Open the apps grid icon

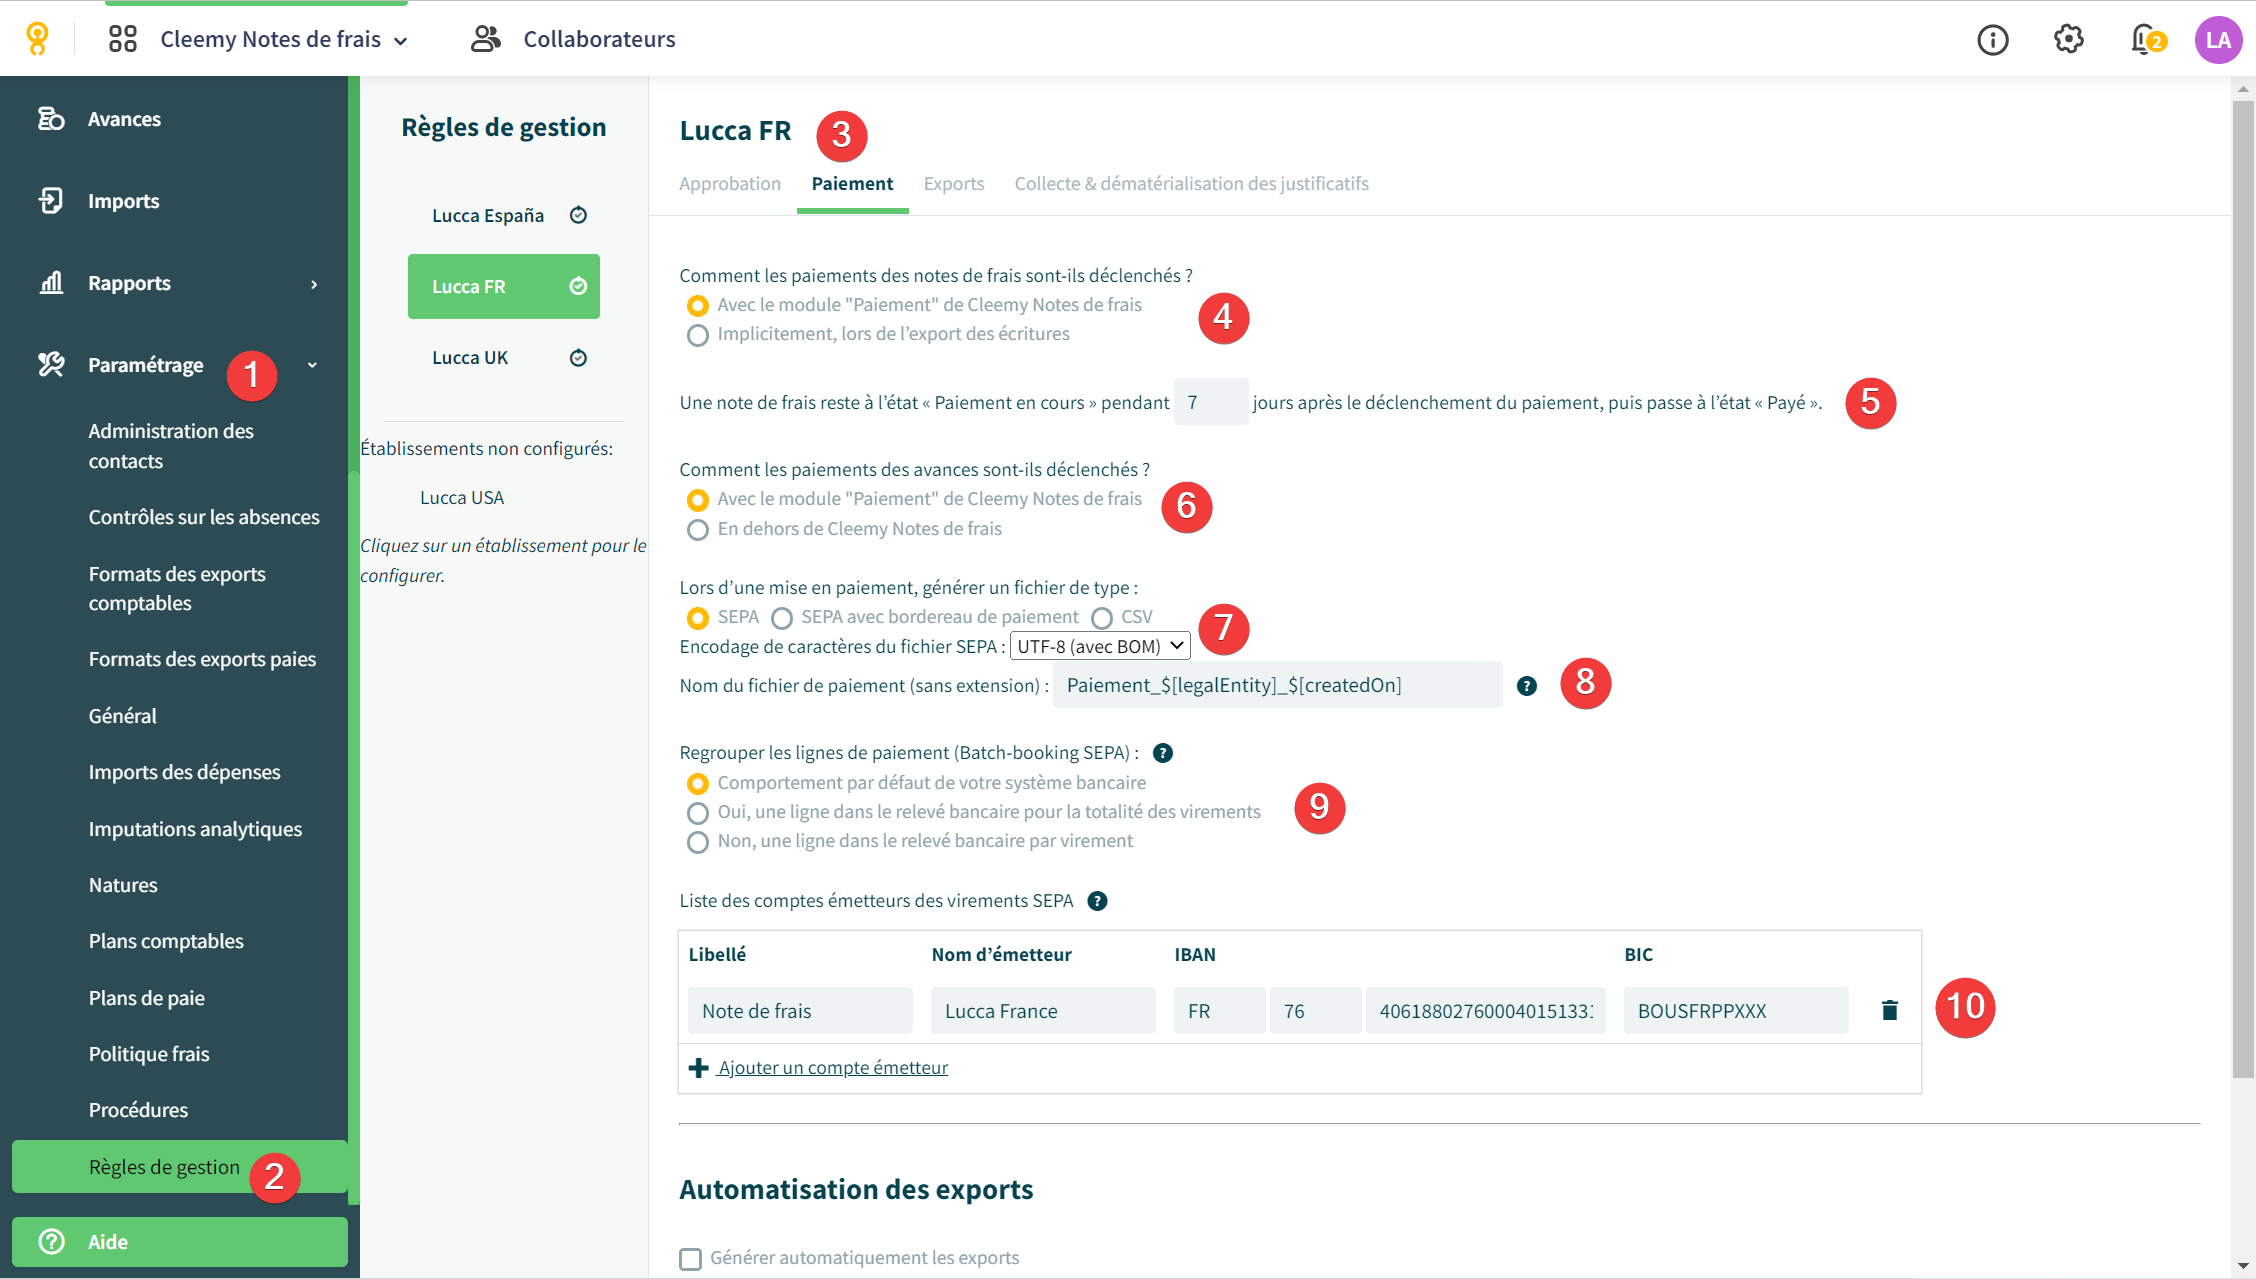click(x=122, y=39)
